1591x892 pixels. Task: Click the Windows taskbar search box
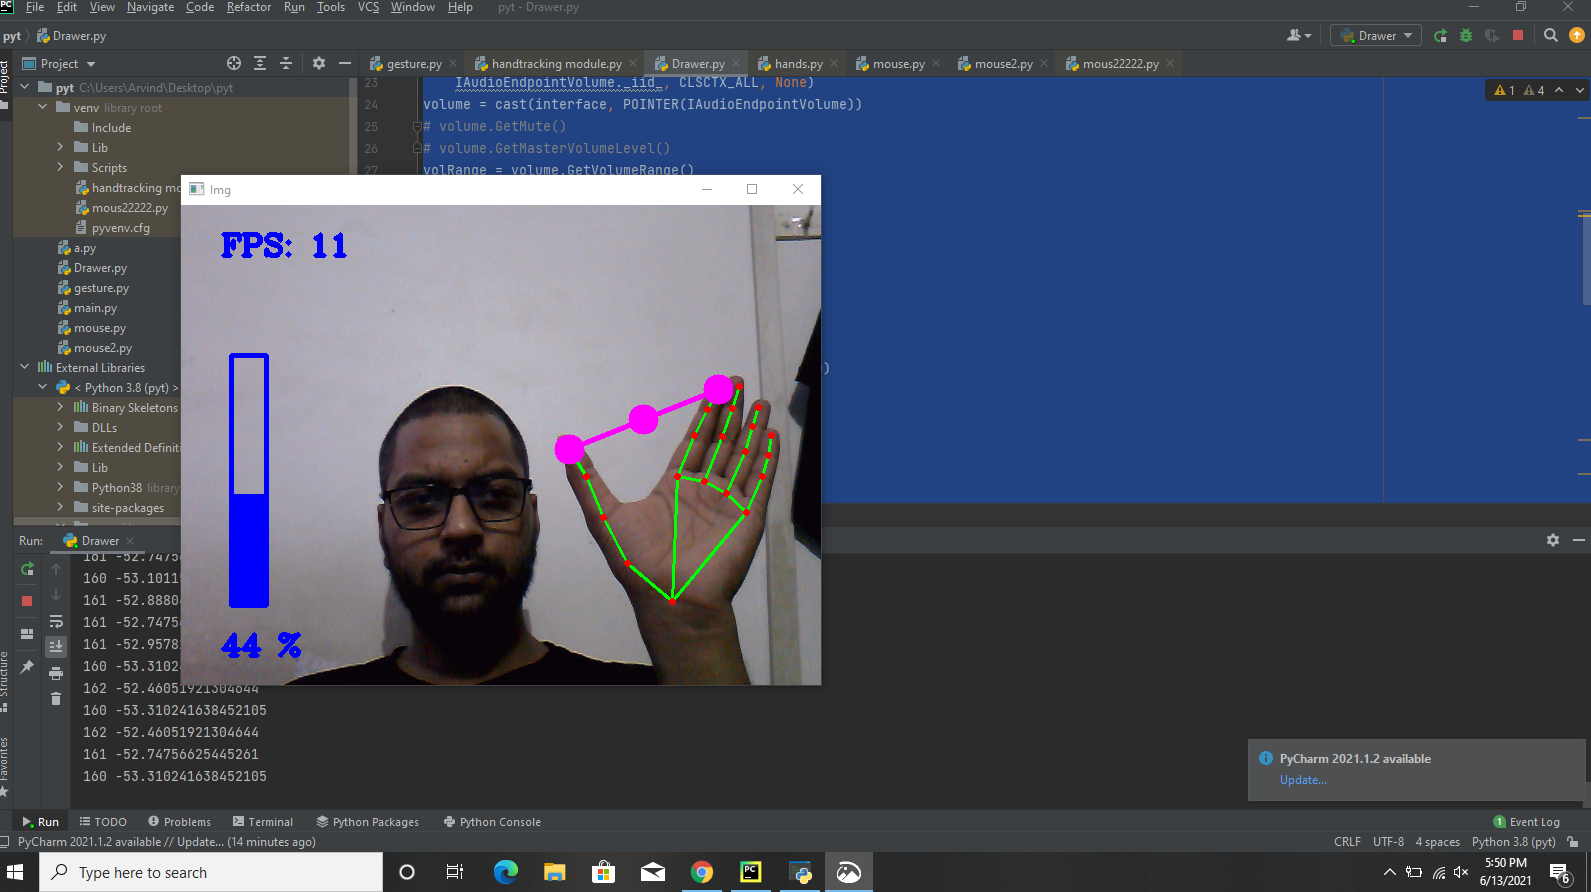[211, 872]
